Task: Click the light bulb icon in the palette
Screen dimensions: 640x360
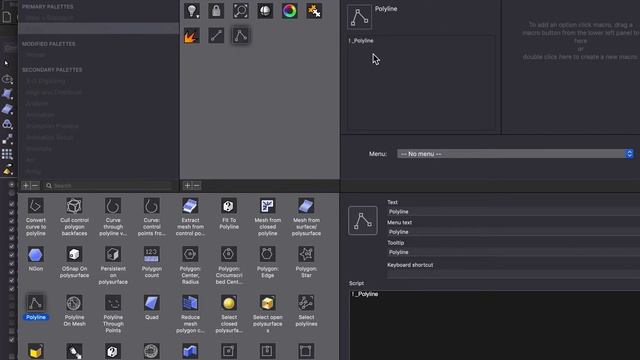Action: click(192, 11)
